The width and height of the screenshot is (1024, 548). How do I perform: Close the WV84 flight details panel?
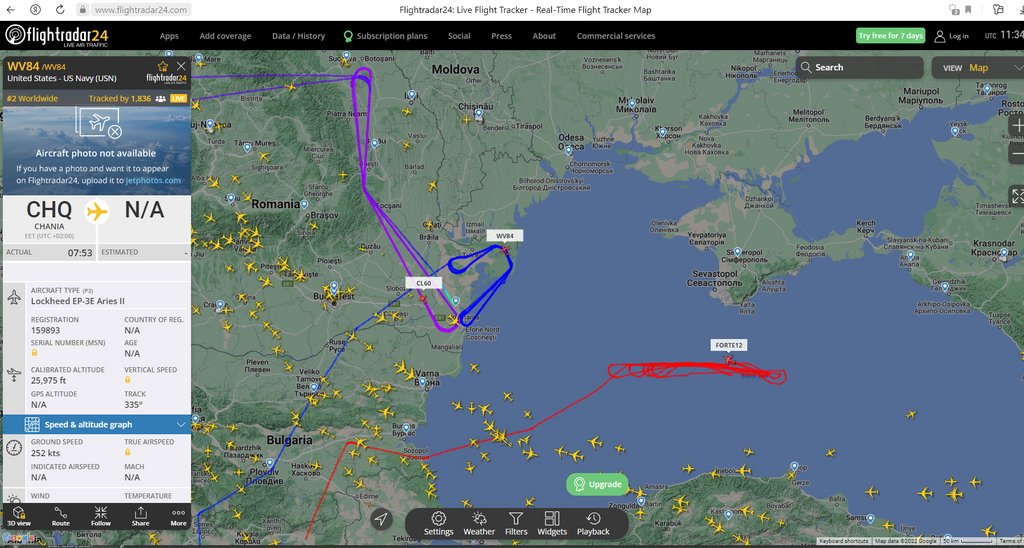click(x=181, y=67)
